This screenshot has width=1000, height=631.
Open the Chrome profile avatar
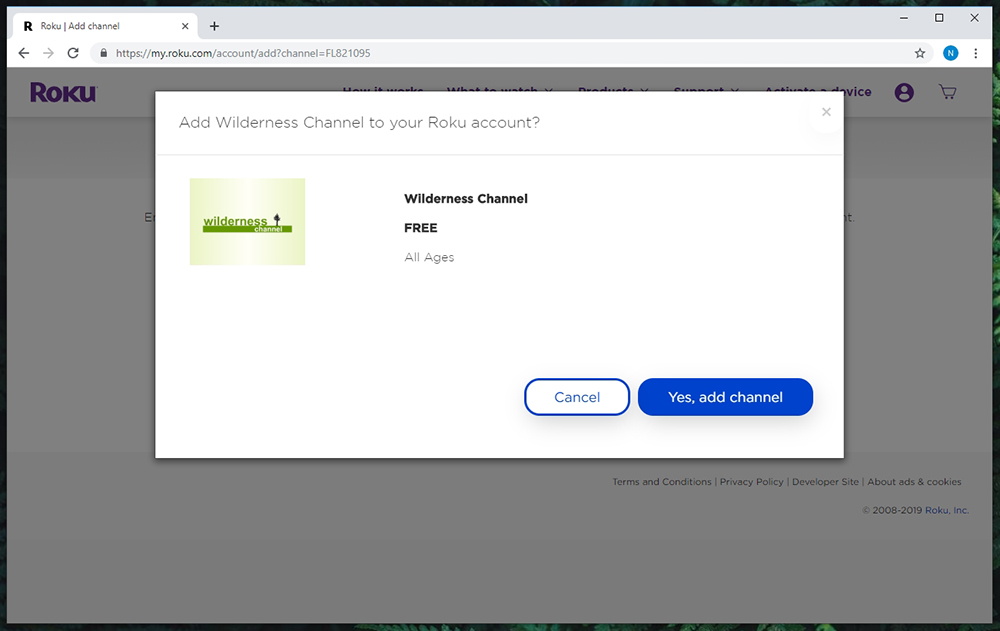(x=950, y=53)
